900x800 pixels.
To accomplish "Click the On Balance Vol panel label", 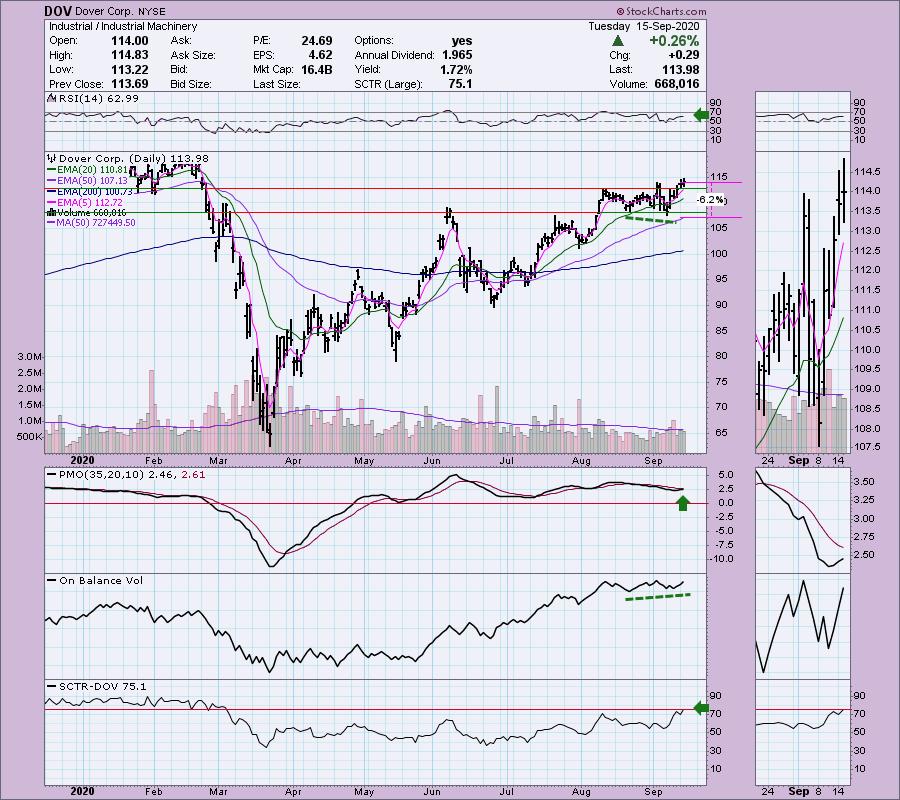I will tap(101, 581).
